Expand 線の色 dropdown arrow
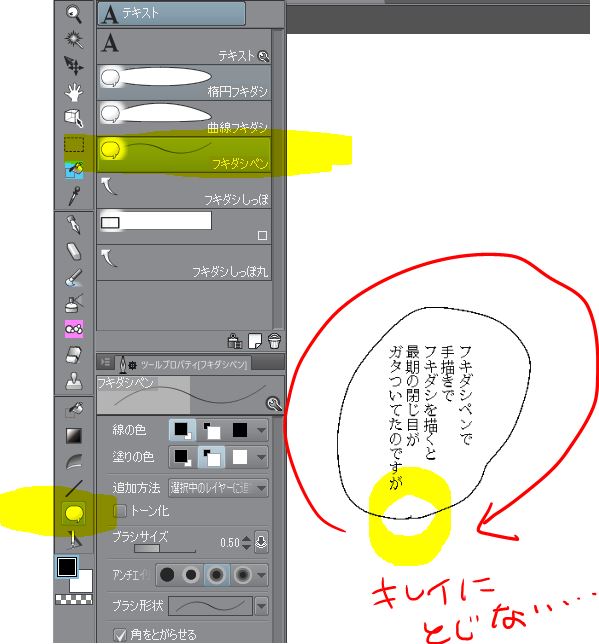This screenshot has width=599, height=644. 261,430
